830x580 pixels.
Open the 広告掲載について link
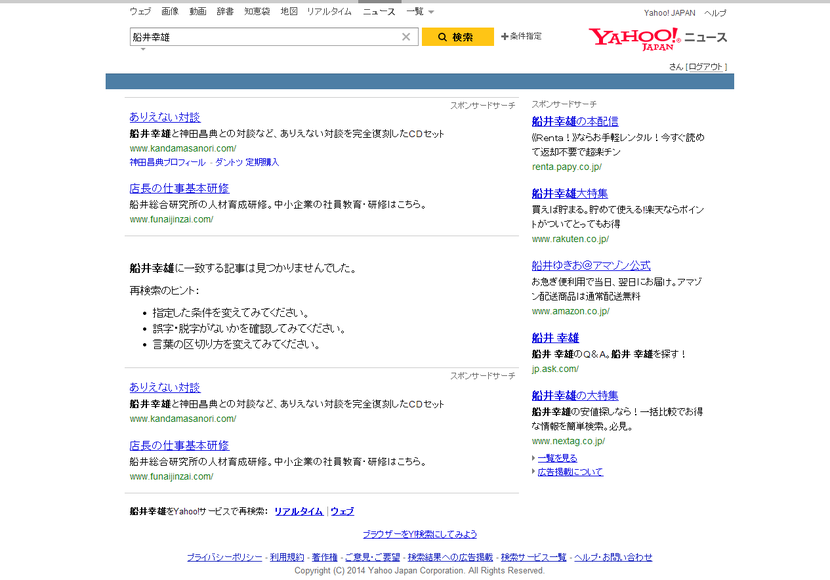(570, 472)
